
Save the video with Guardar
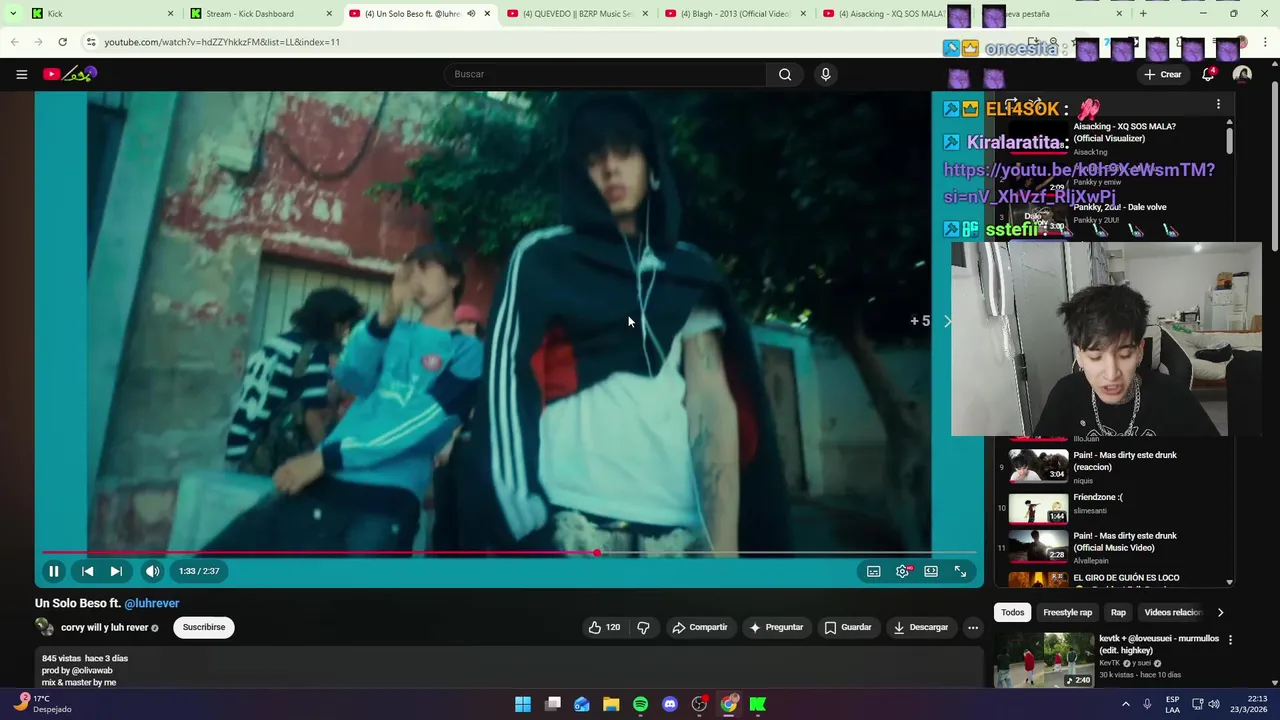coord(848,627)
